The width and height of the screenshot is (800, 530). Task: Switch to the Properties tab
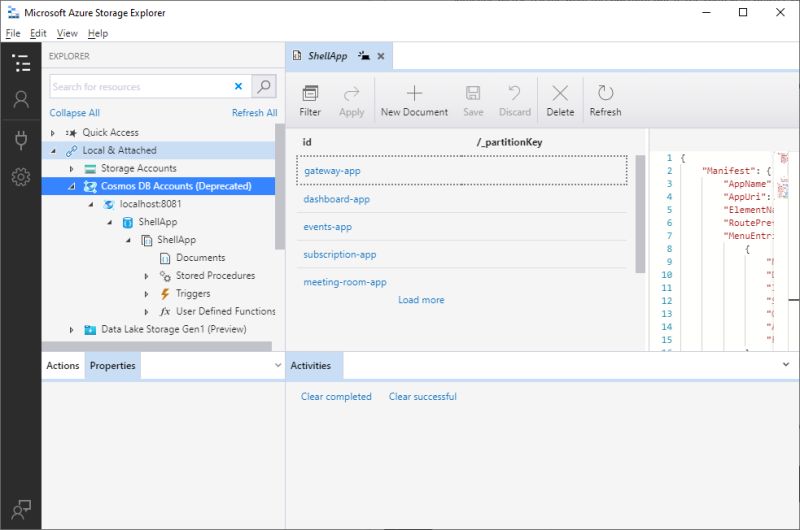[x=113, y=366]
